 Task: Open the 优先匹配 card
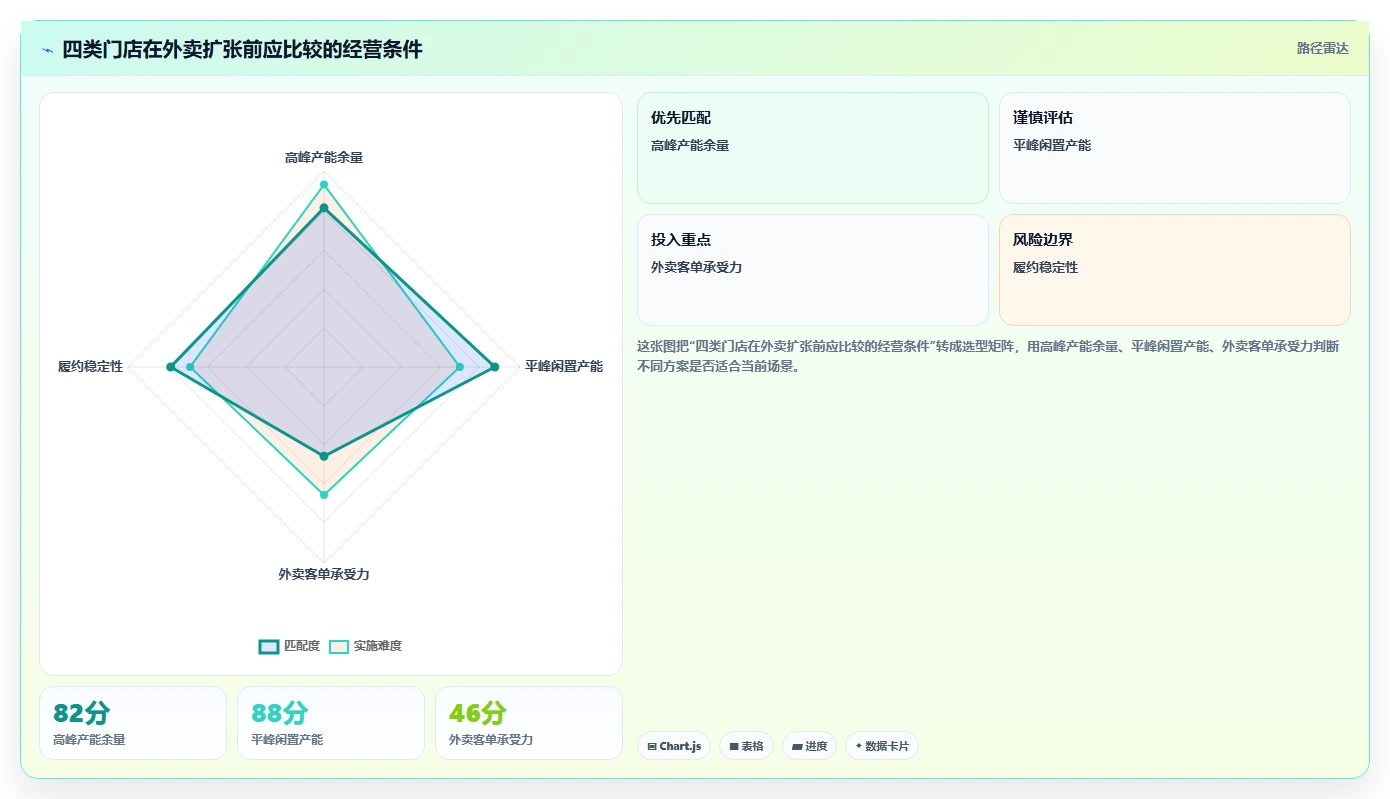point(813,148)
